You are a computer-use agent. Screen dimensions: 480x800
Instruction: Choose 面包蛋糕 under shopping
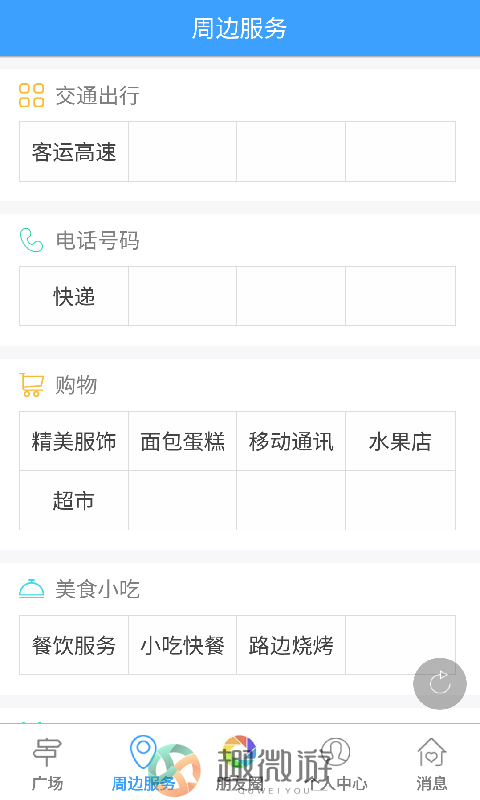pyautogui.click(x=183, y=441)
